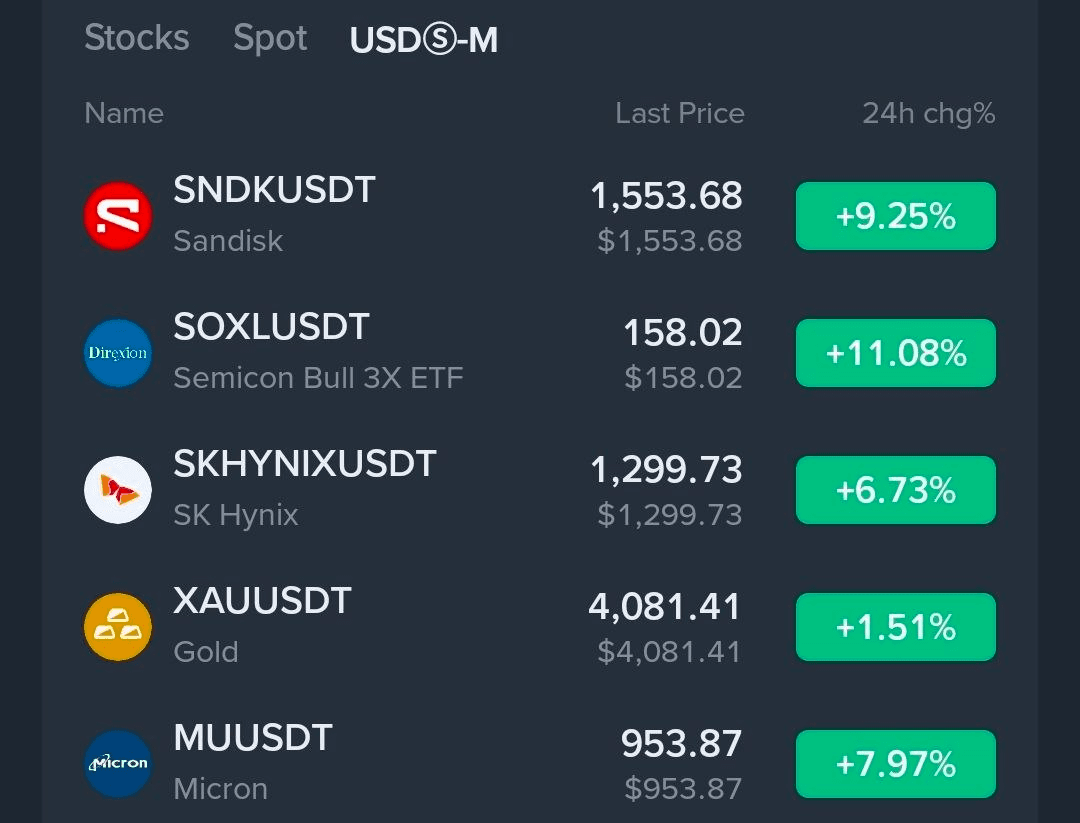The height and width of the screenshot is (823, 1080).
Task: Select the USDⓈ-M tab
Action: (424, 40)
